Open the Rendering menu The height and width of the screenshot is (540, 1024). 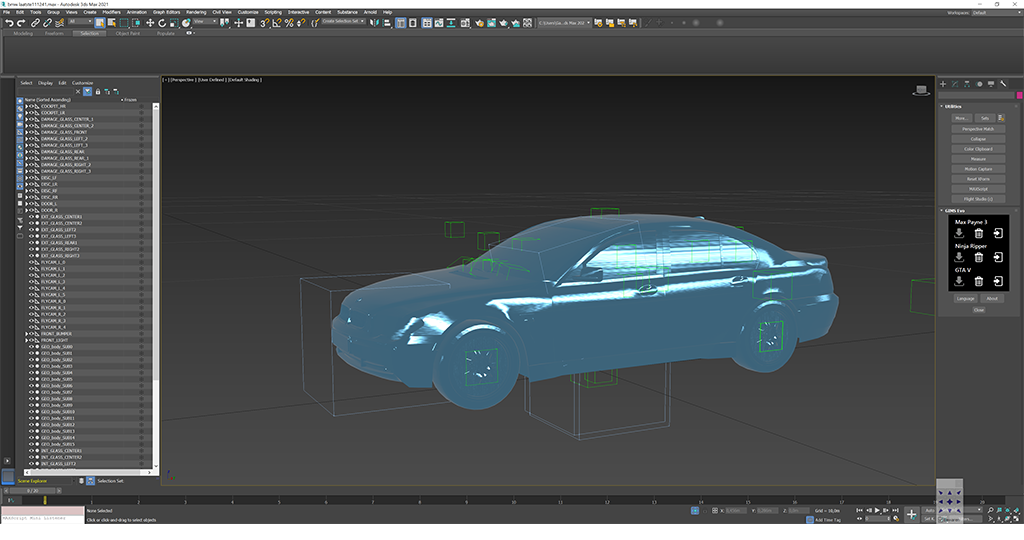[196, 12]
